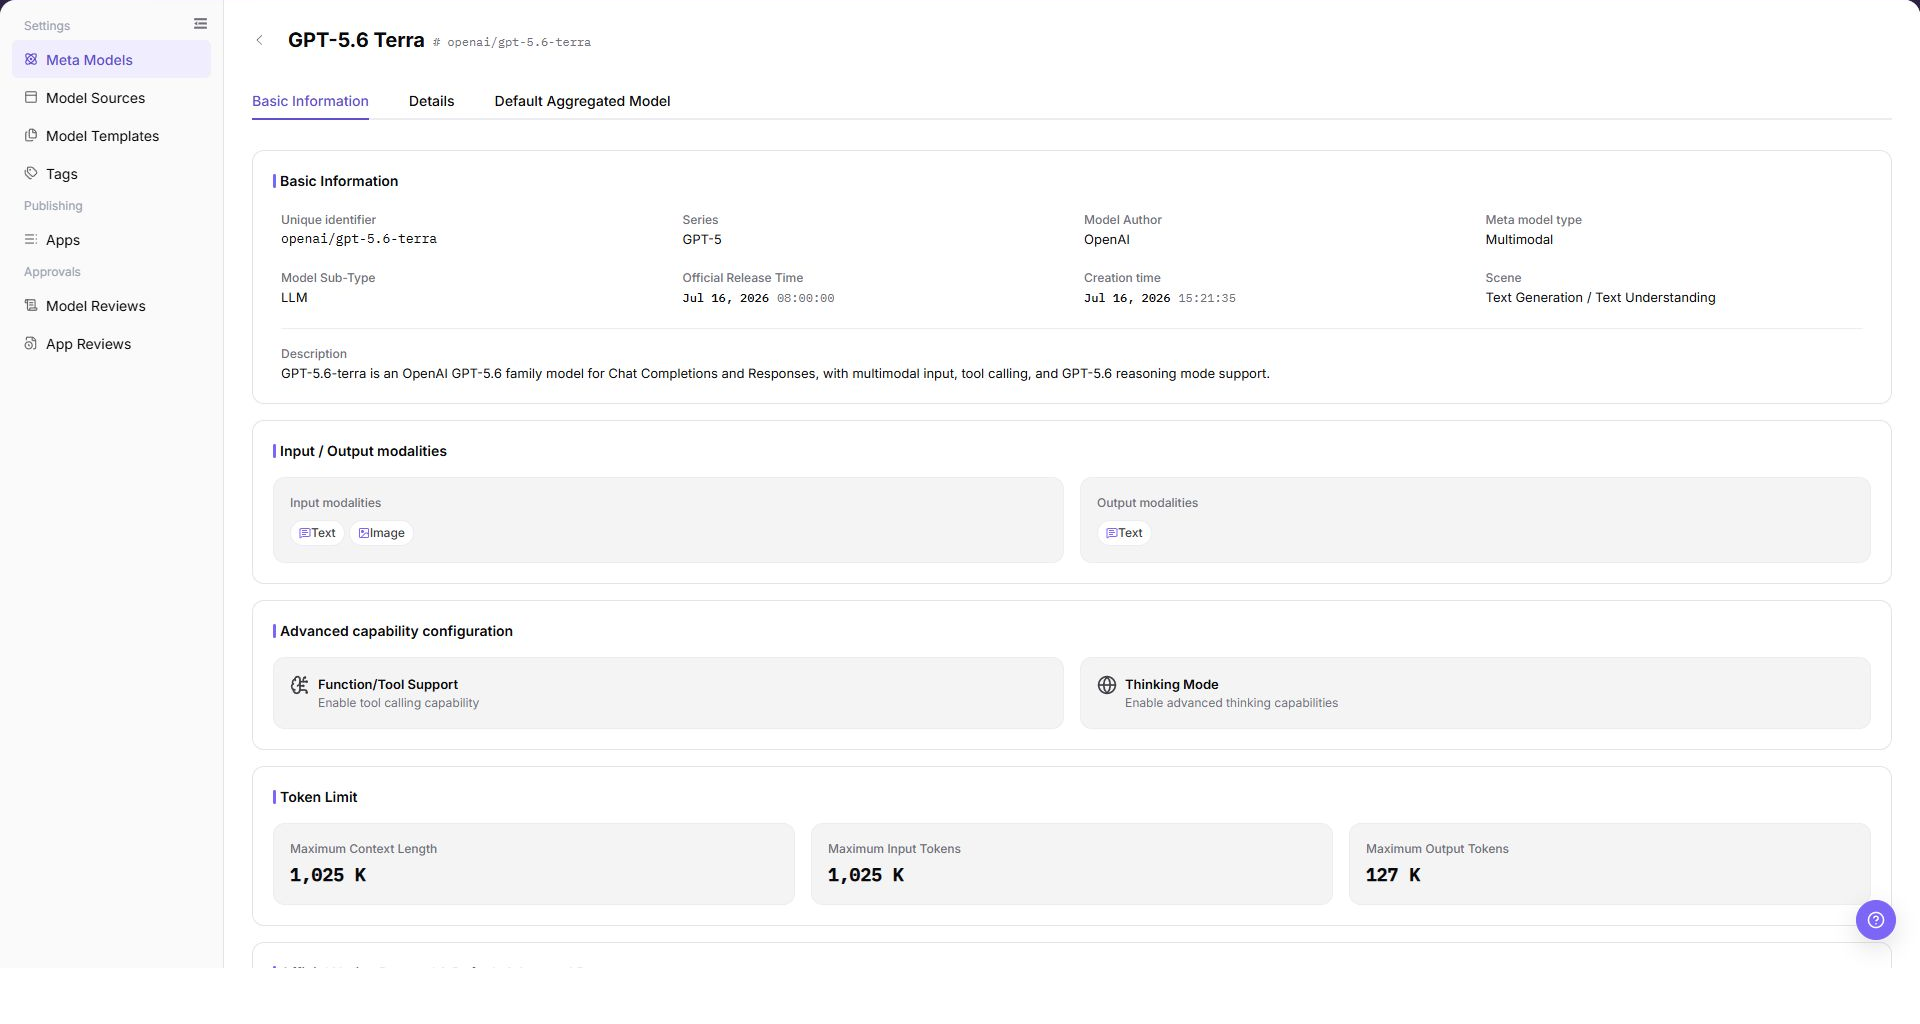1920x1024 pixels.
Task: Click the Token Limit section heading
Action: 318,797
